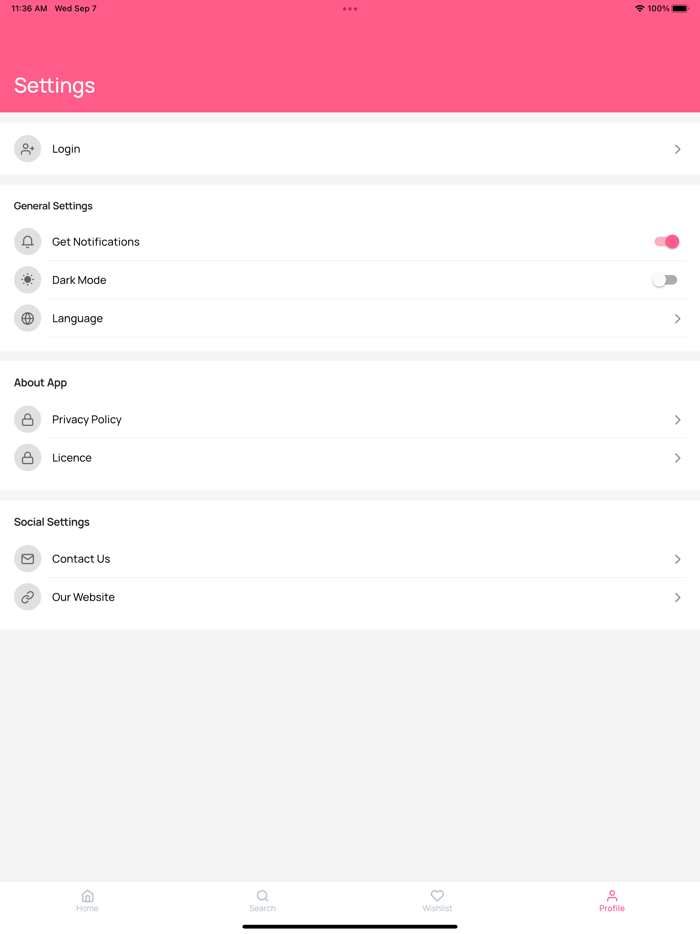Open the Login row chevron
The width and height of the screenshot is (700, 934).
(x=677, y=149)
